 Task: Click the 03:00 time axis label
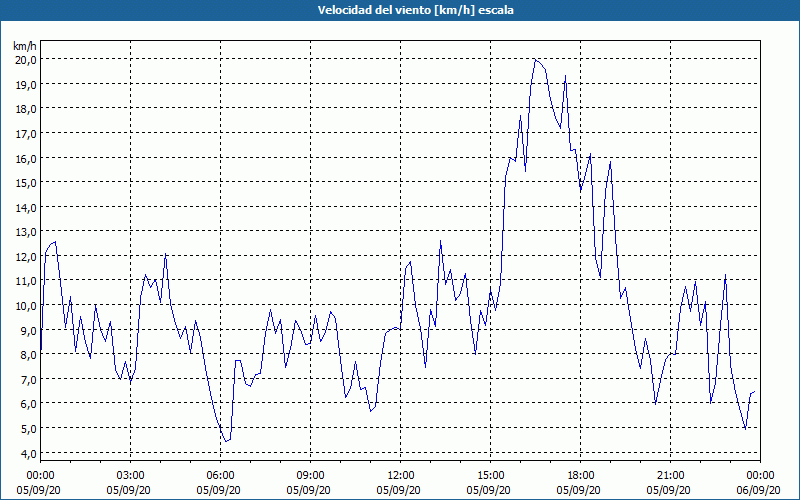pyautogui.click(x=131, y=476)
